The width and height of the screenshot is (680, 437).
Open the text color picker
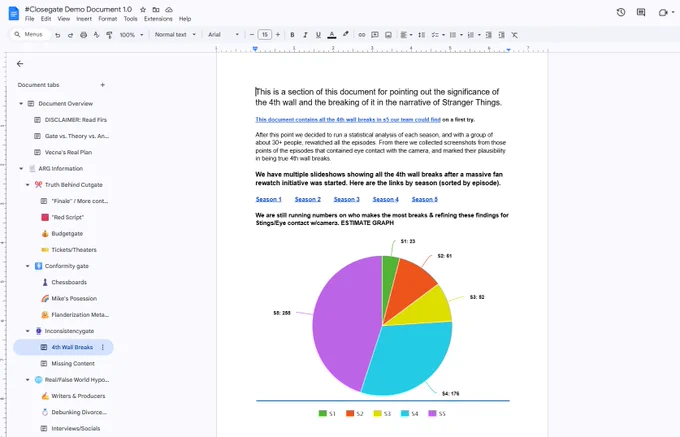(x=332, y=35)
